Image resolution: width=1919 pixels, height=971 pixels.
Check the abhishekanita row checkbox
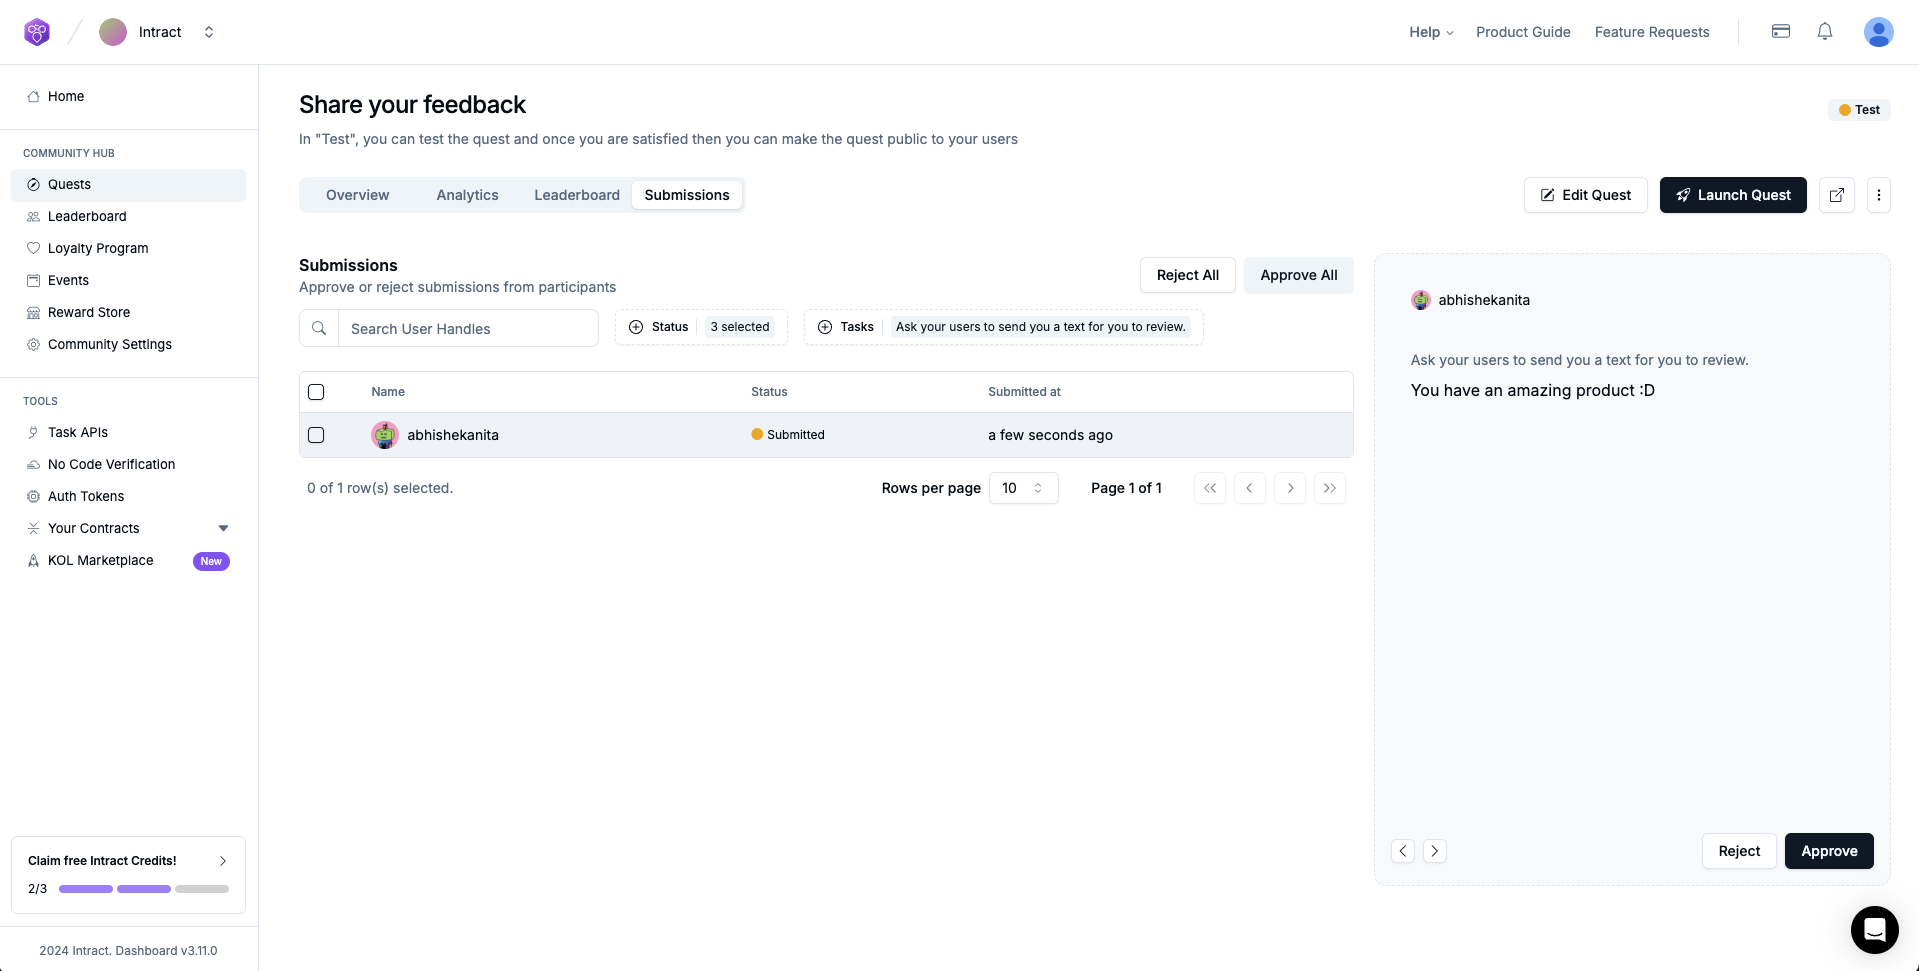(316, 435)
